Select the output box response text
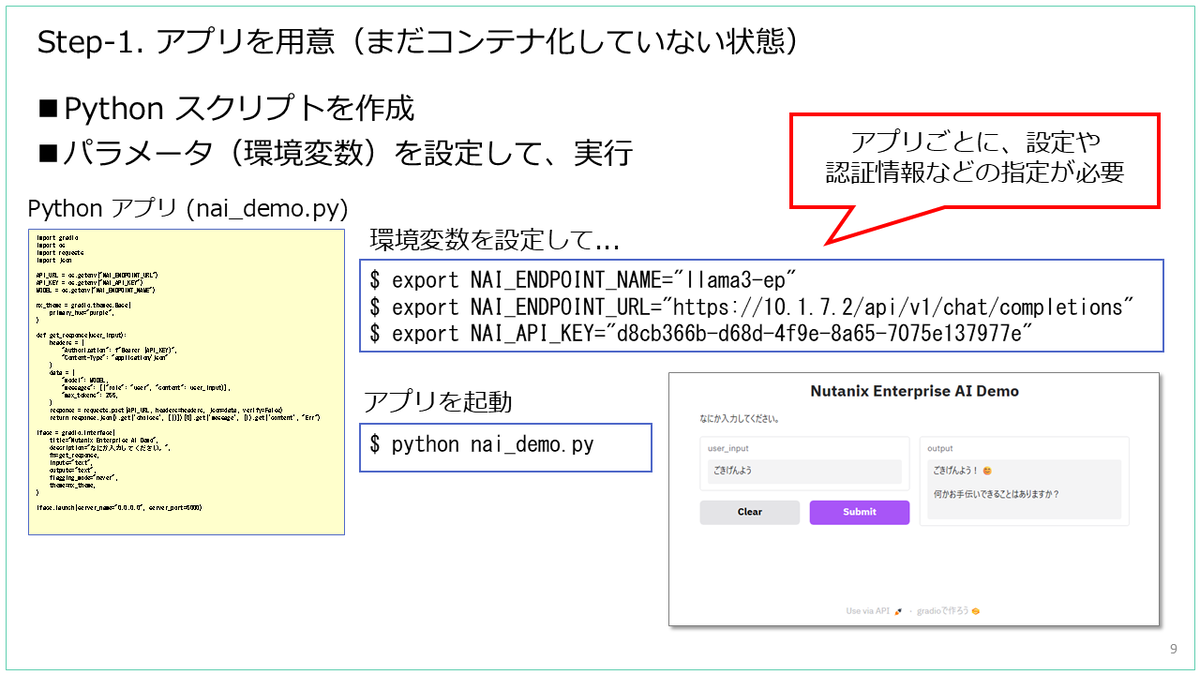 pos(1023,488)
